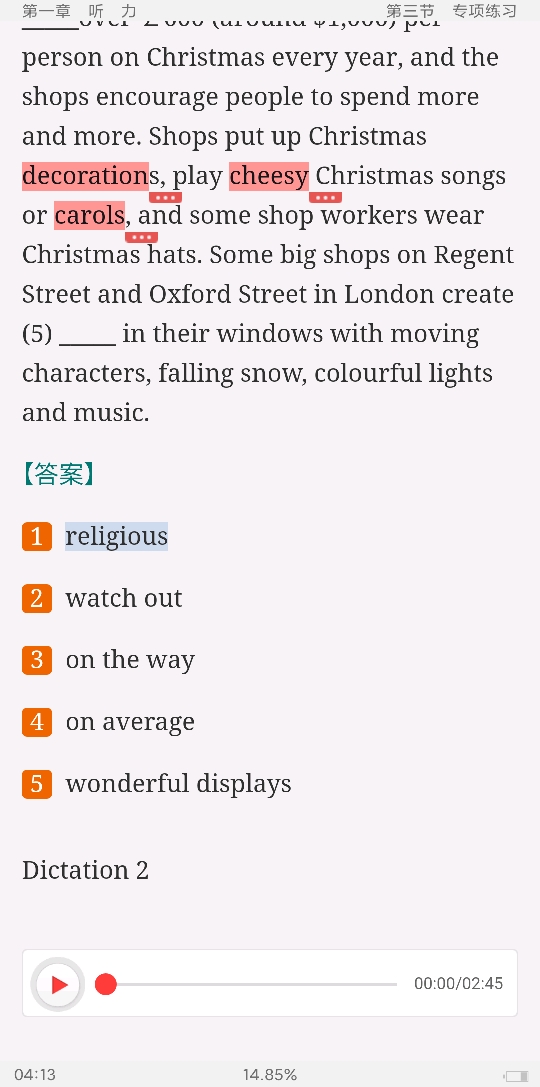
Task: Select answer number 3 badge
Action: [37, 660]
